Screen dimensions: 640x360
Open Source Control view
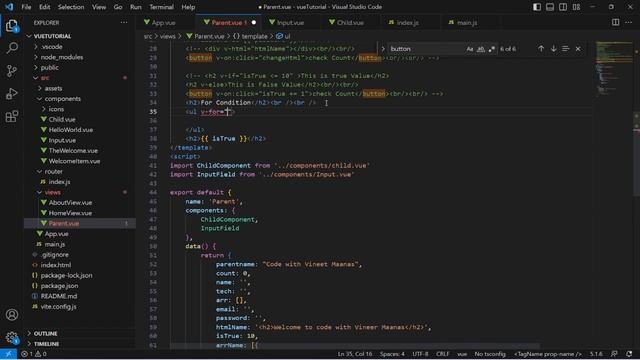tap(12, 71)
